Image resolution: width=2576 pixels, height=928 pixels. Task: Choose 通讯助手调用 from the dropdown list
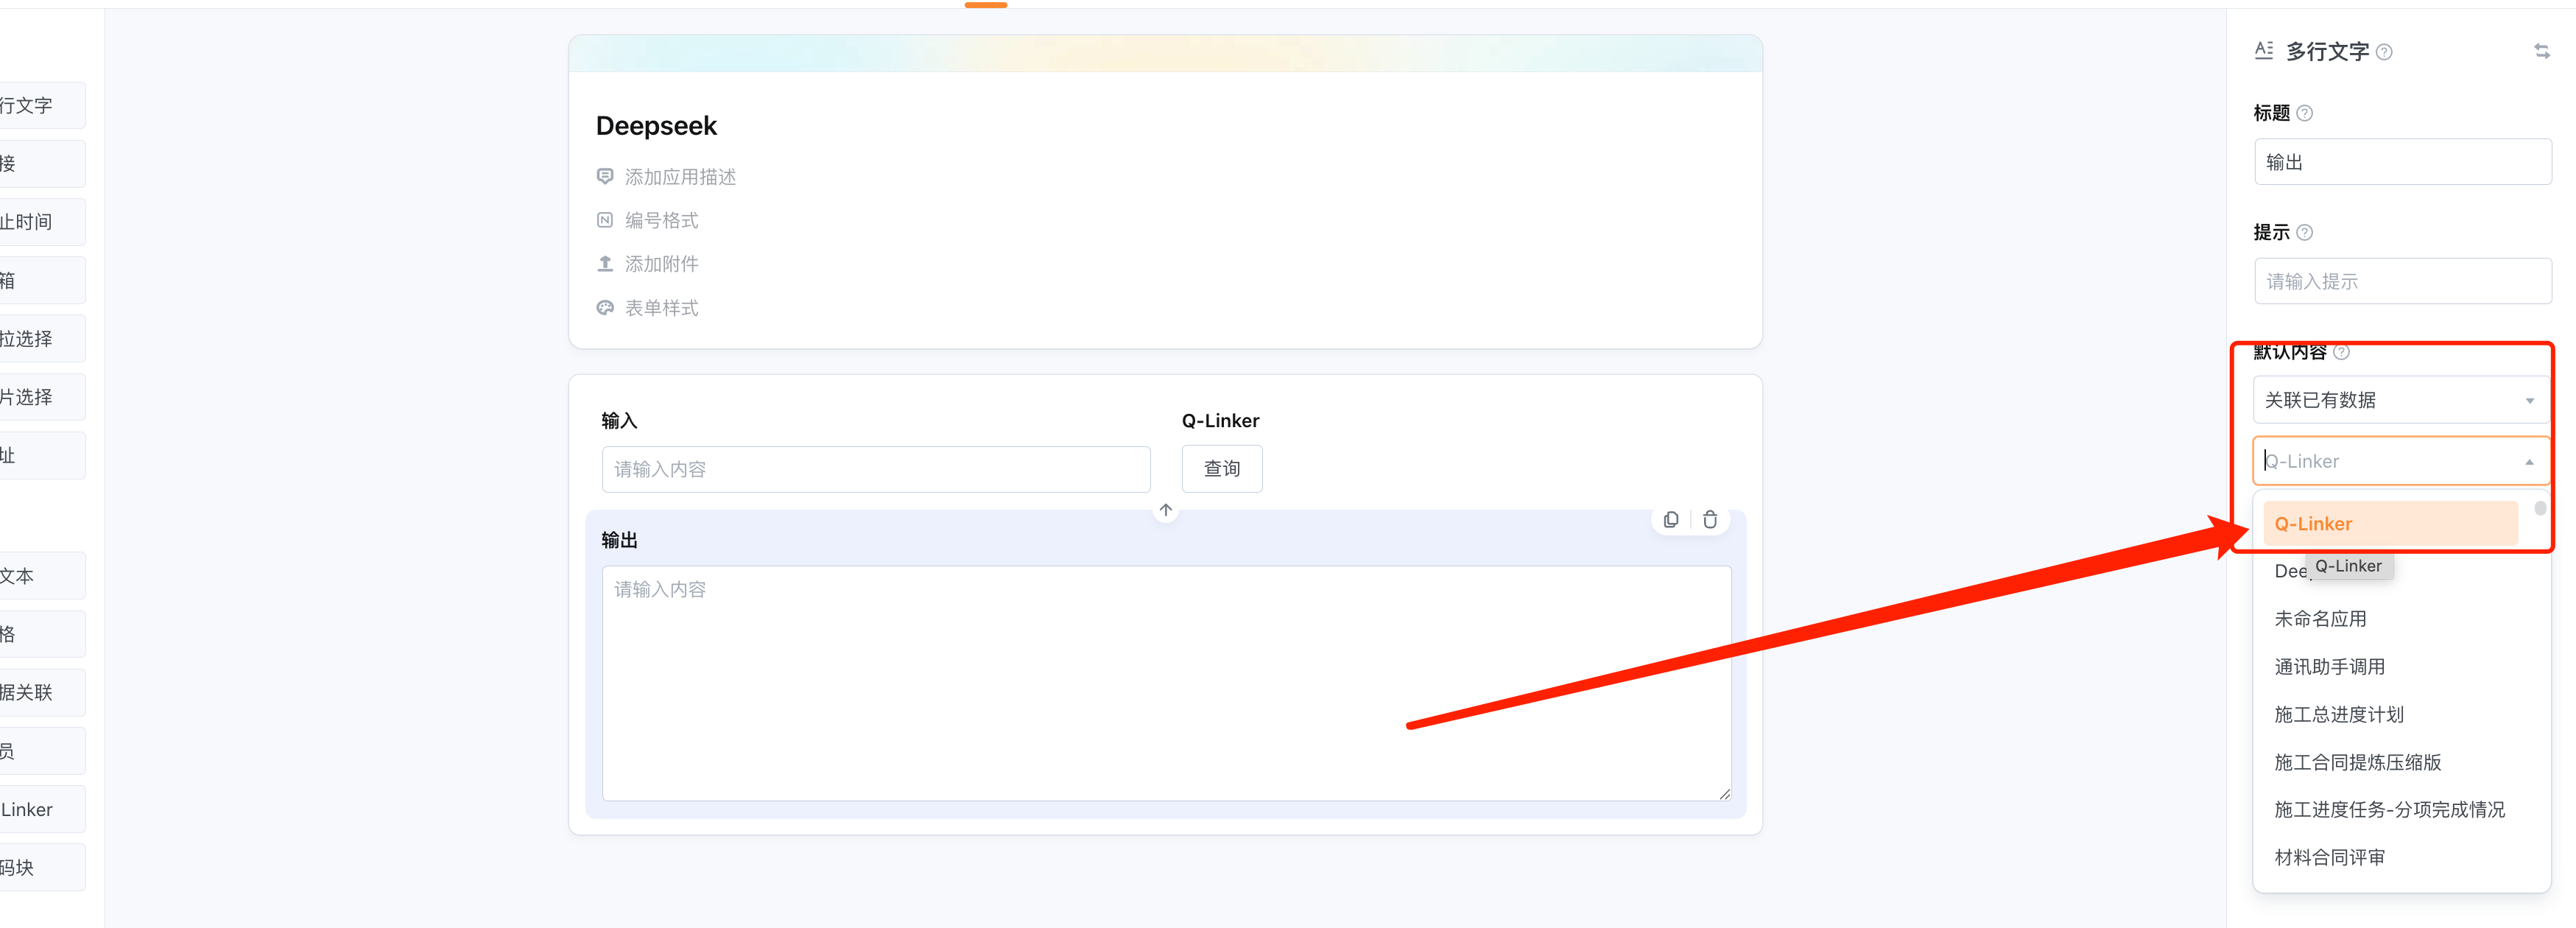point(2329,667)
